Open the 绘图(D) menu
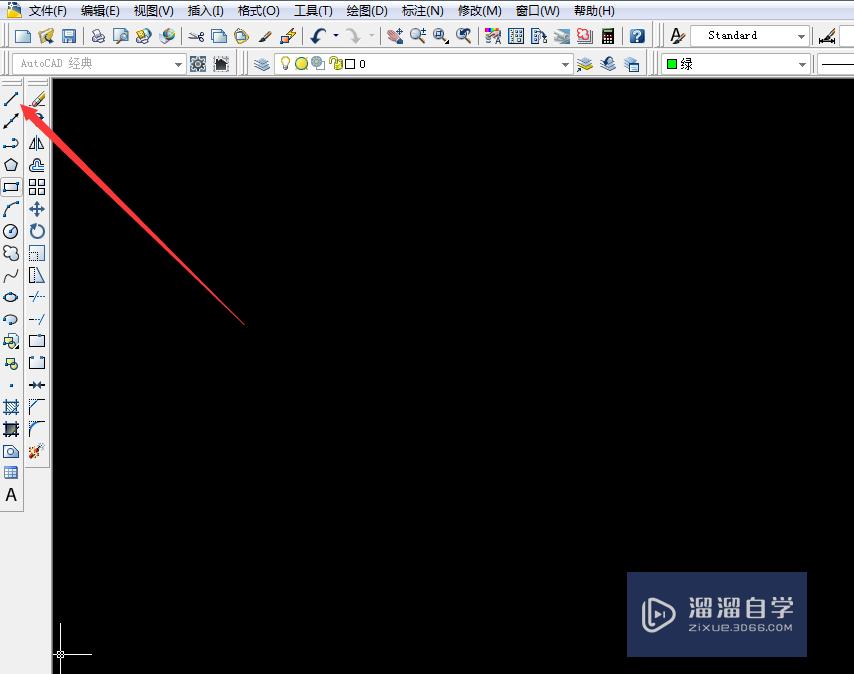The height and width of the screenshot is (674, 854). [366, 11]
